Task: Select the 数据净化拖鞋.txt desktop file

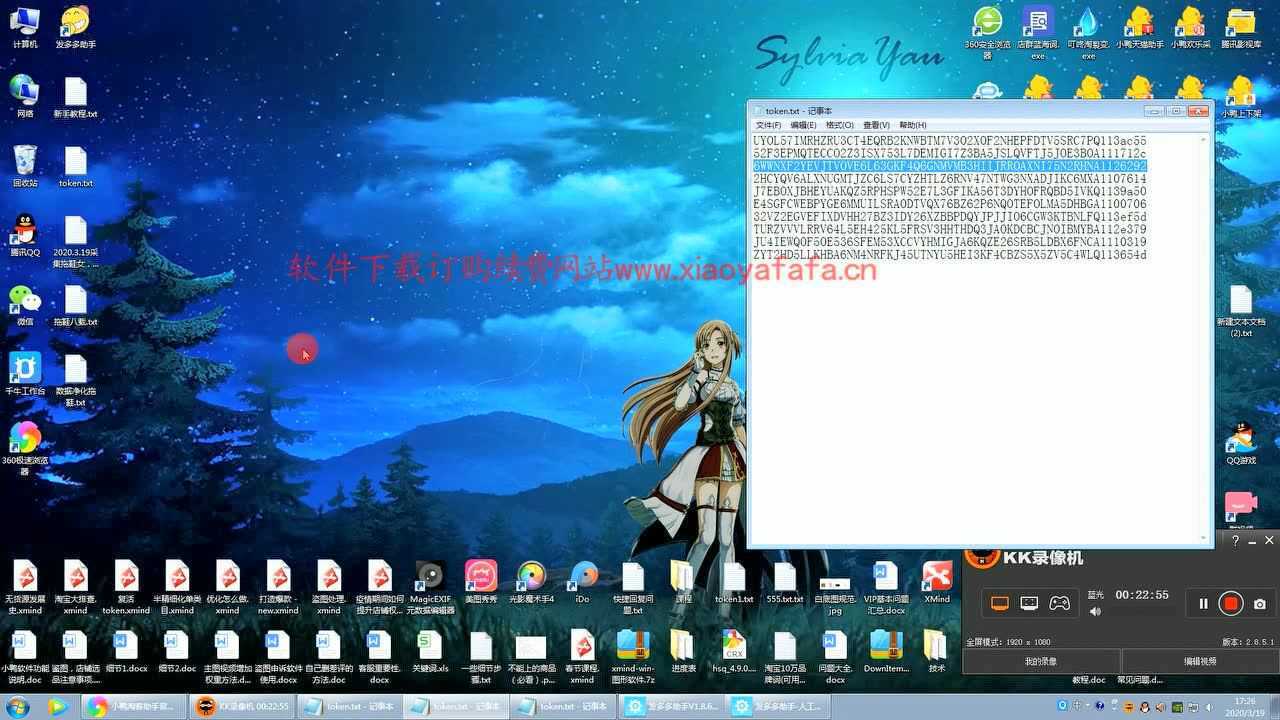Action: 76,380
